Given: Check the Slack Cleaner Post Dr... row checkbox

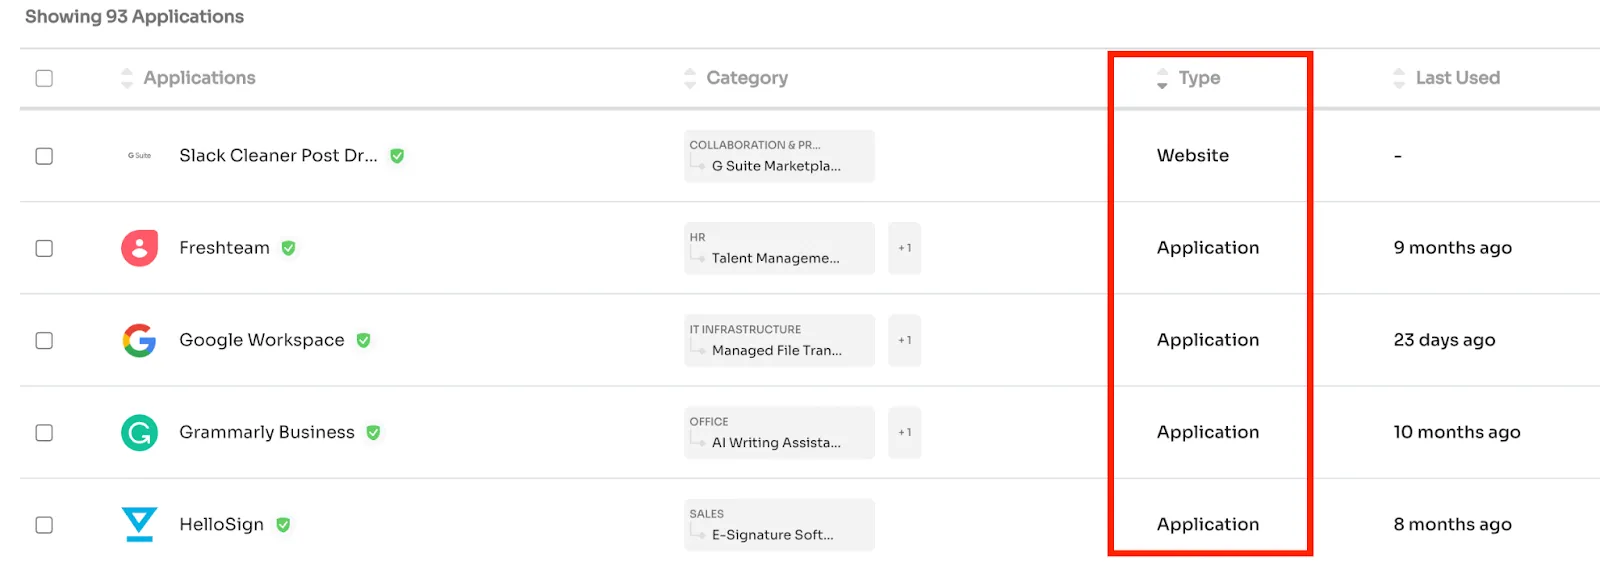Looking at the screenshot, I should (x=44, y=156).
